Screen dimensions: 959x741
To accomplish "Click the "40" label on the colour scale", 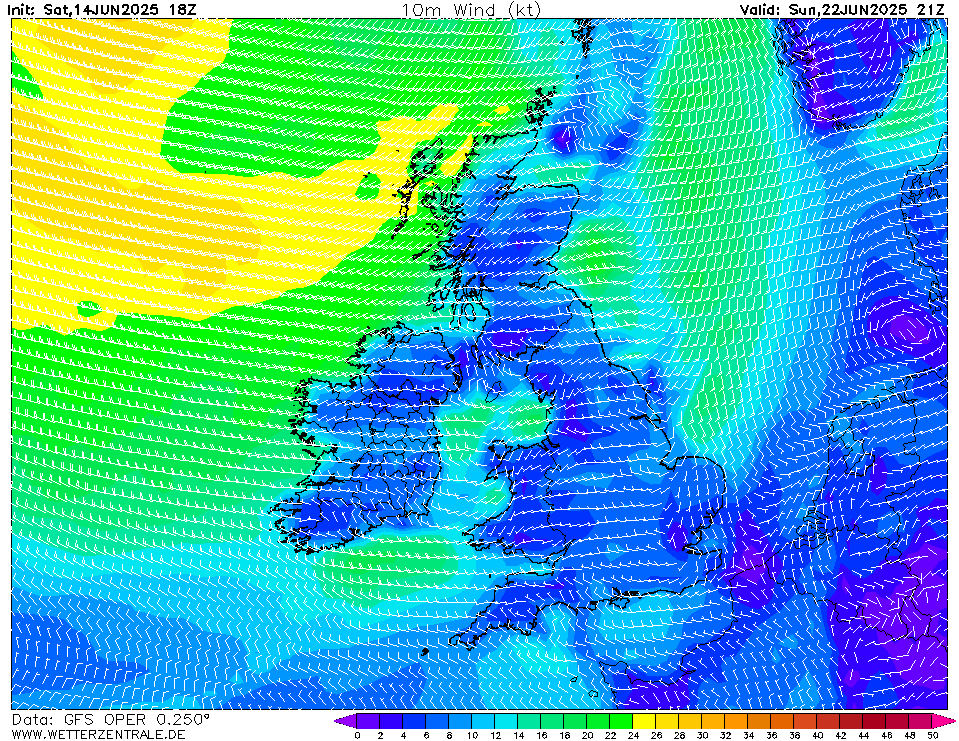I will (x=818, y=735).
